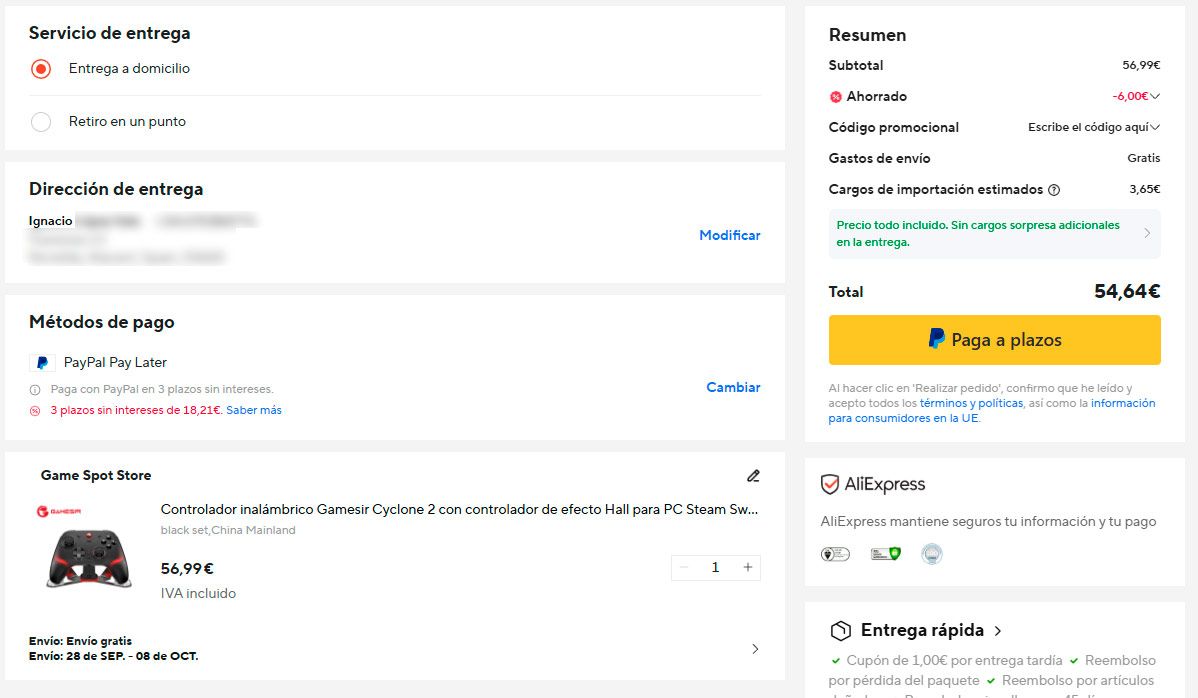Click the Game Spot Store name
The height and width of the screenshot is (698, 1198).
(x=96, y=475)
